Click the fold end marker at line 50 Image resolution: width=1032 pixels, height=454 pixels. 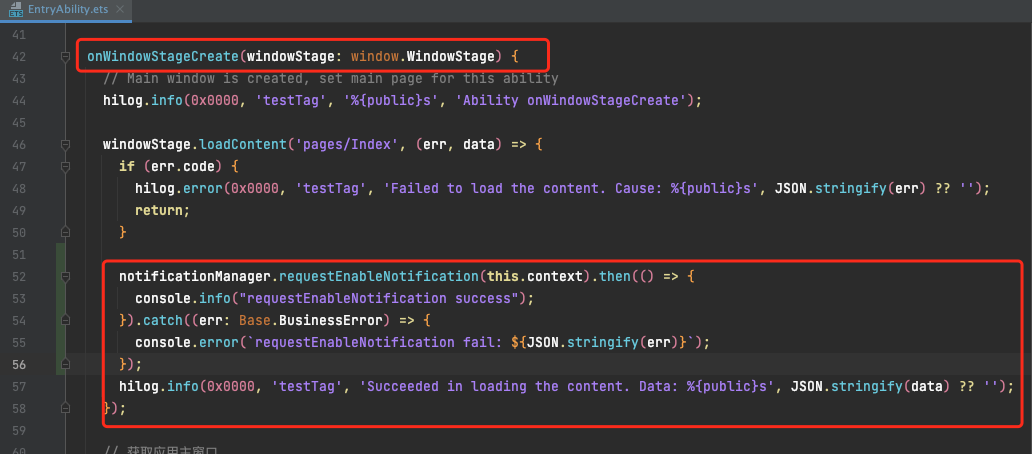(64, 232)
